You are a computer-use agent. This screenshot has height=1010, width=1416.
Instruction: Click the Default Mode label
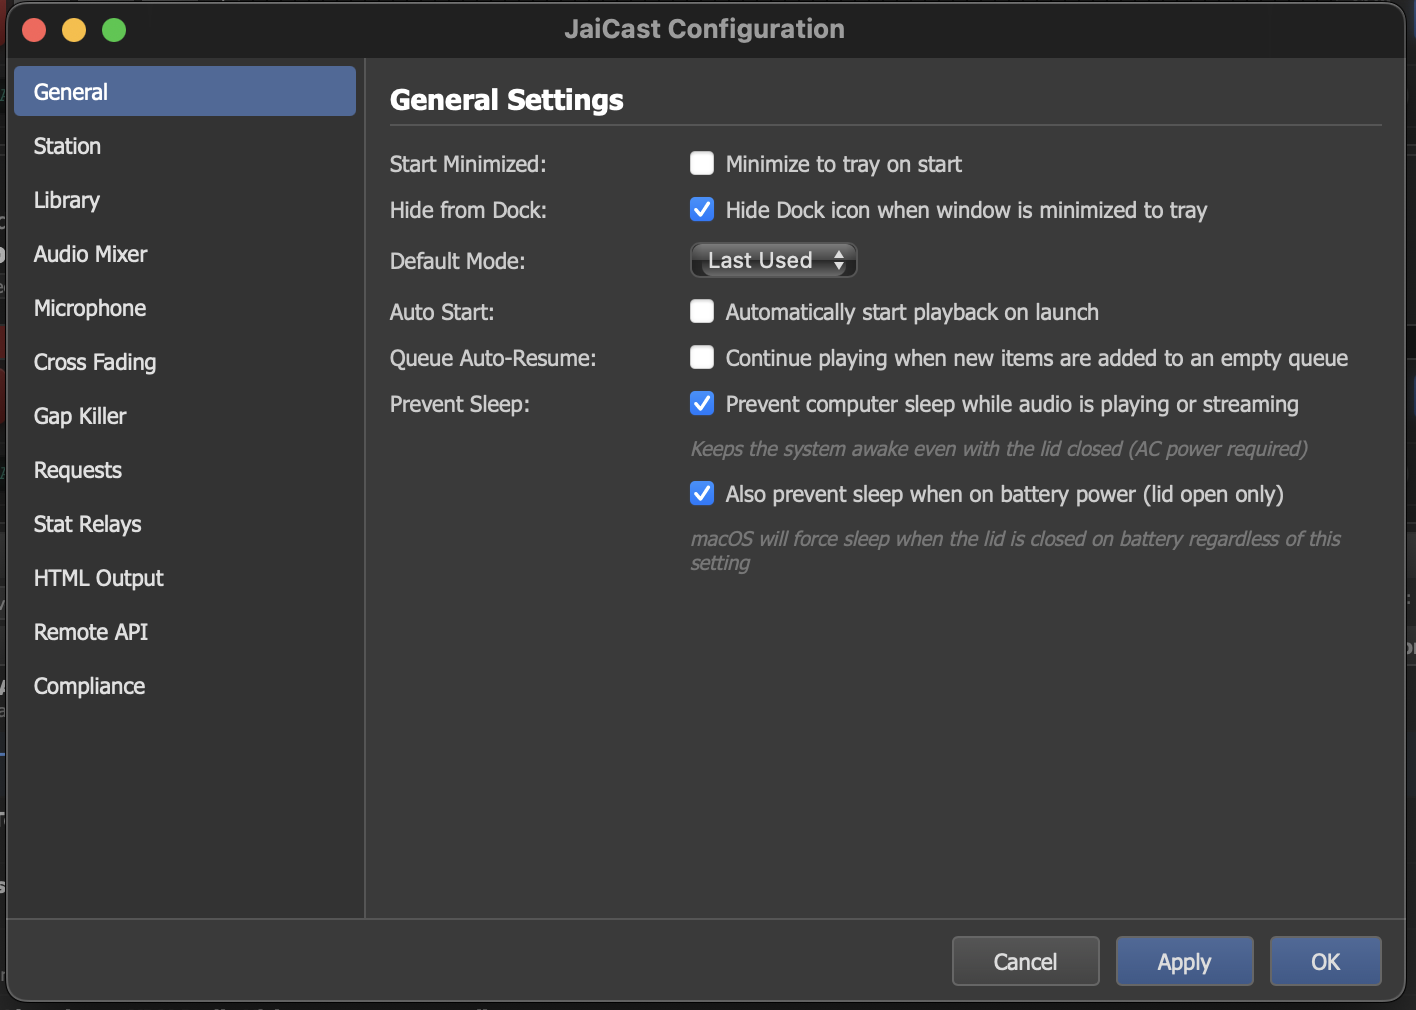457,261
